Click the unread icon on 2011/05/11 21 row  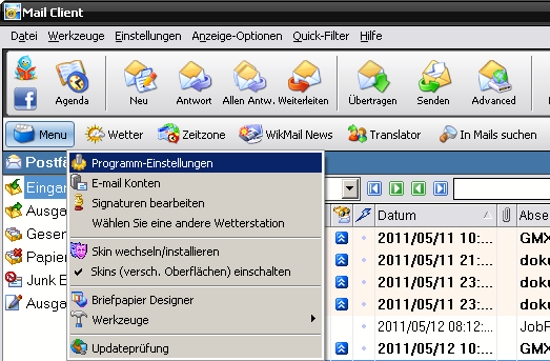341,260
